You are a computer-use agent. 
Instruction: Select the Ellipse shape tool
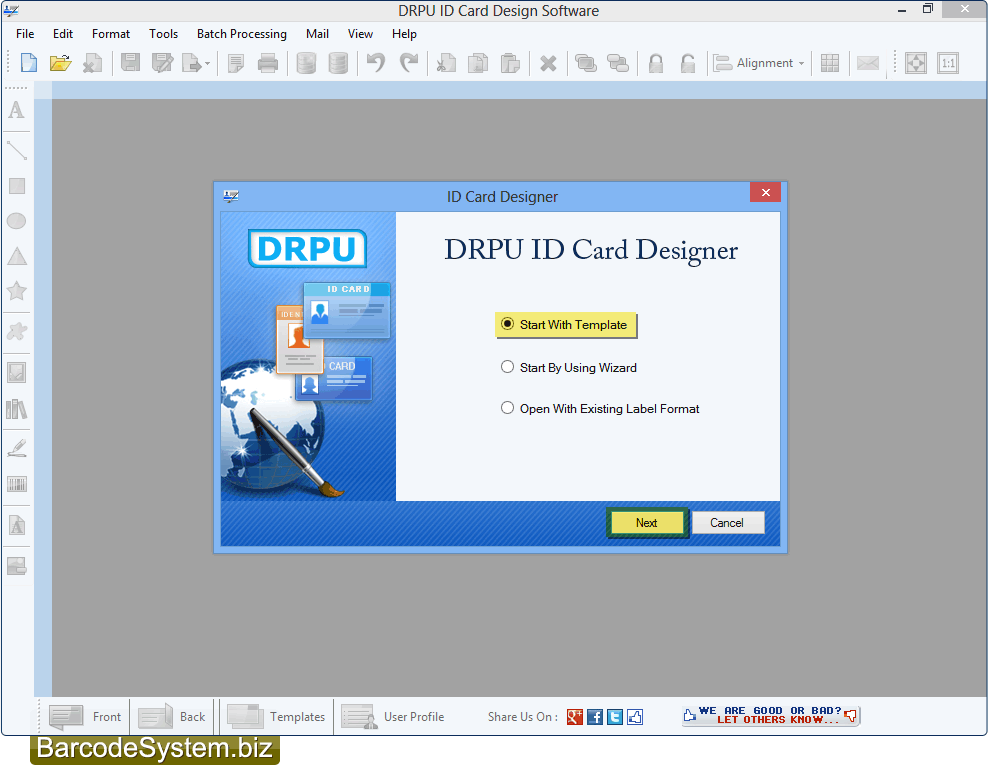(x=16, y=221)
